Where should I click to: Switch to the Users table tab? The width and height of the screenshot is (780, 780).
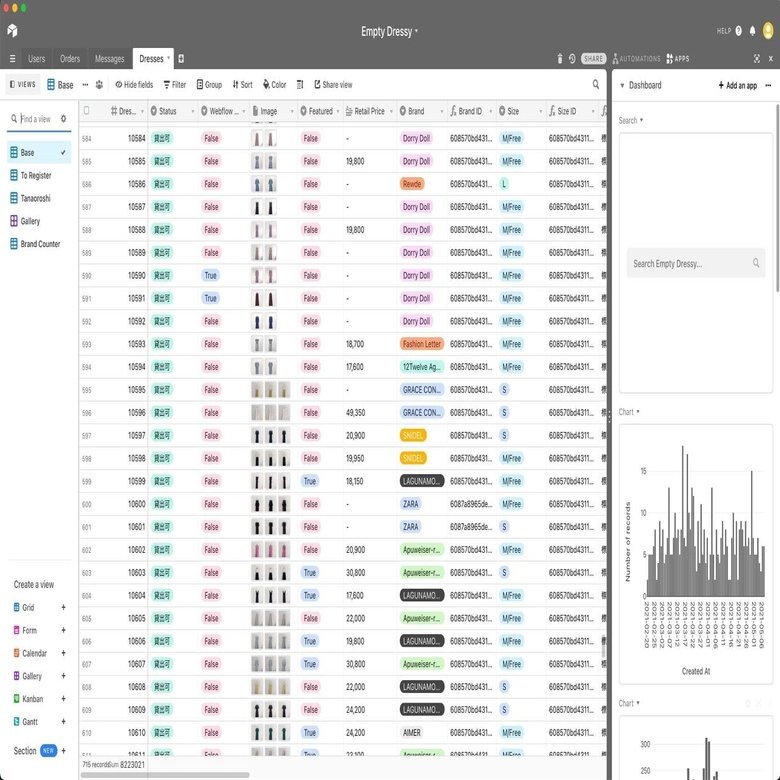36,59
